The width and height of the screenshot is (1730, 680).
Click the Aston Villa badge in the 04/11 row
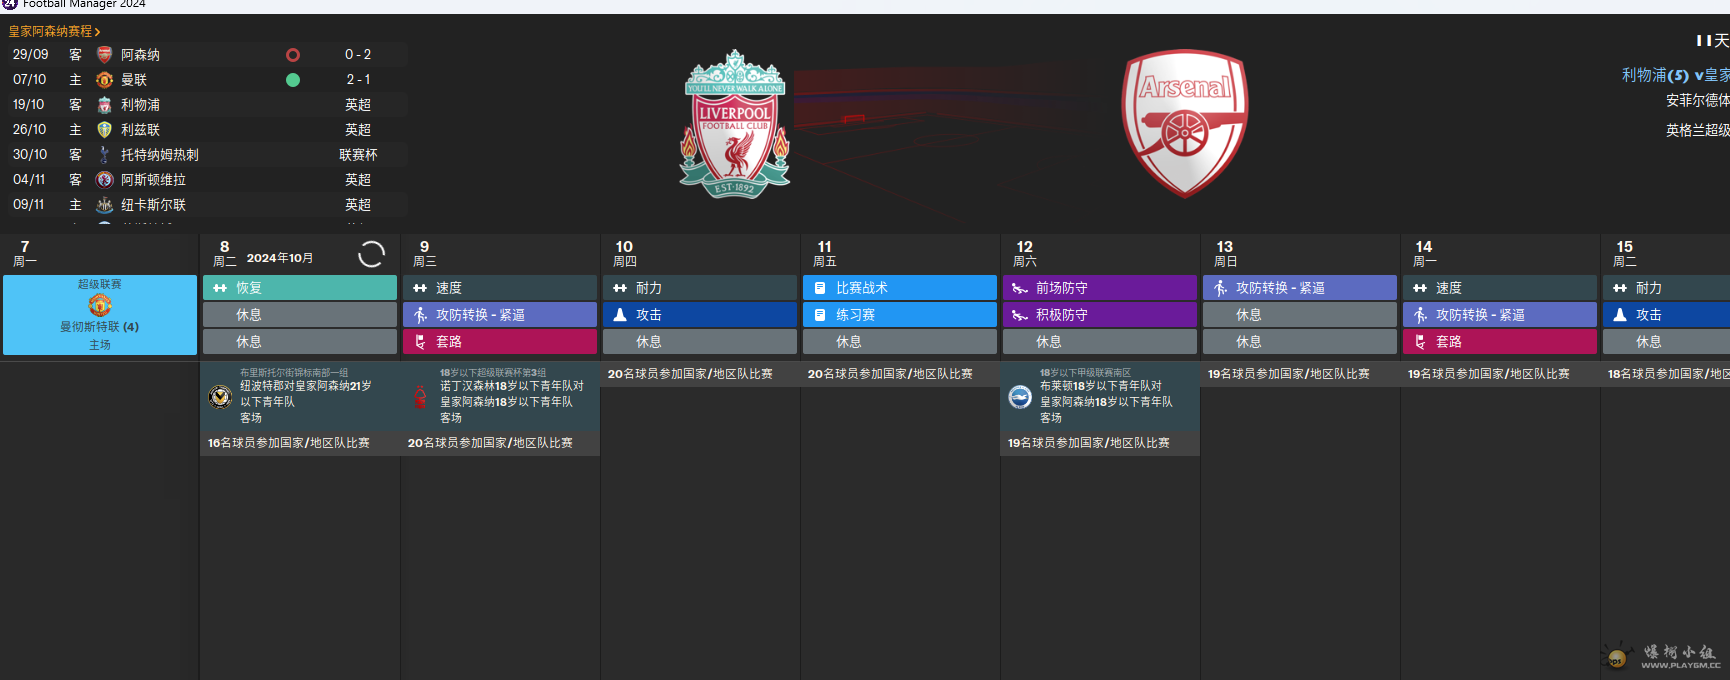pos(104,180)
